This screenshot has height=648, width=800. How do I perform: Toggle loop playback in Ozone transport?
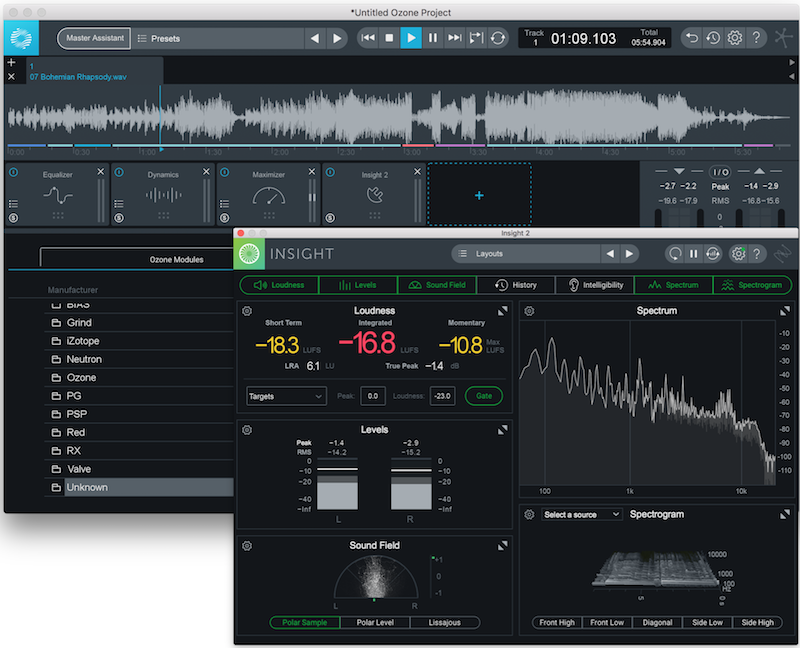pos(498,38)
